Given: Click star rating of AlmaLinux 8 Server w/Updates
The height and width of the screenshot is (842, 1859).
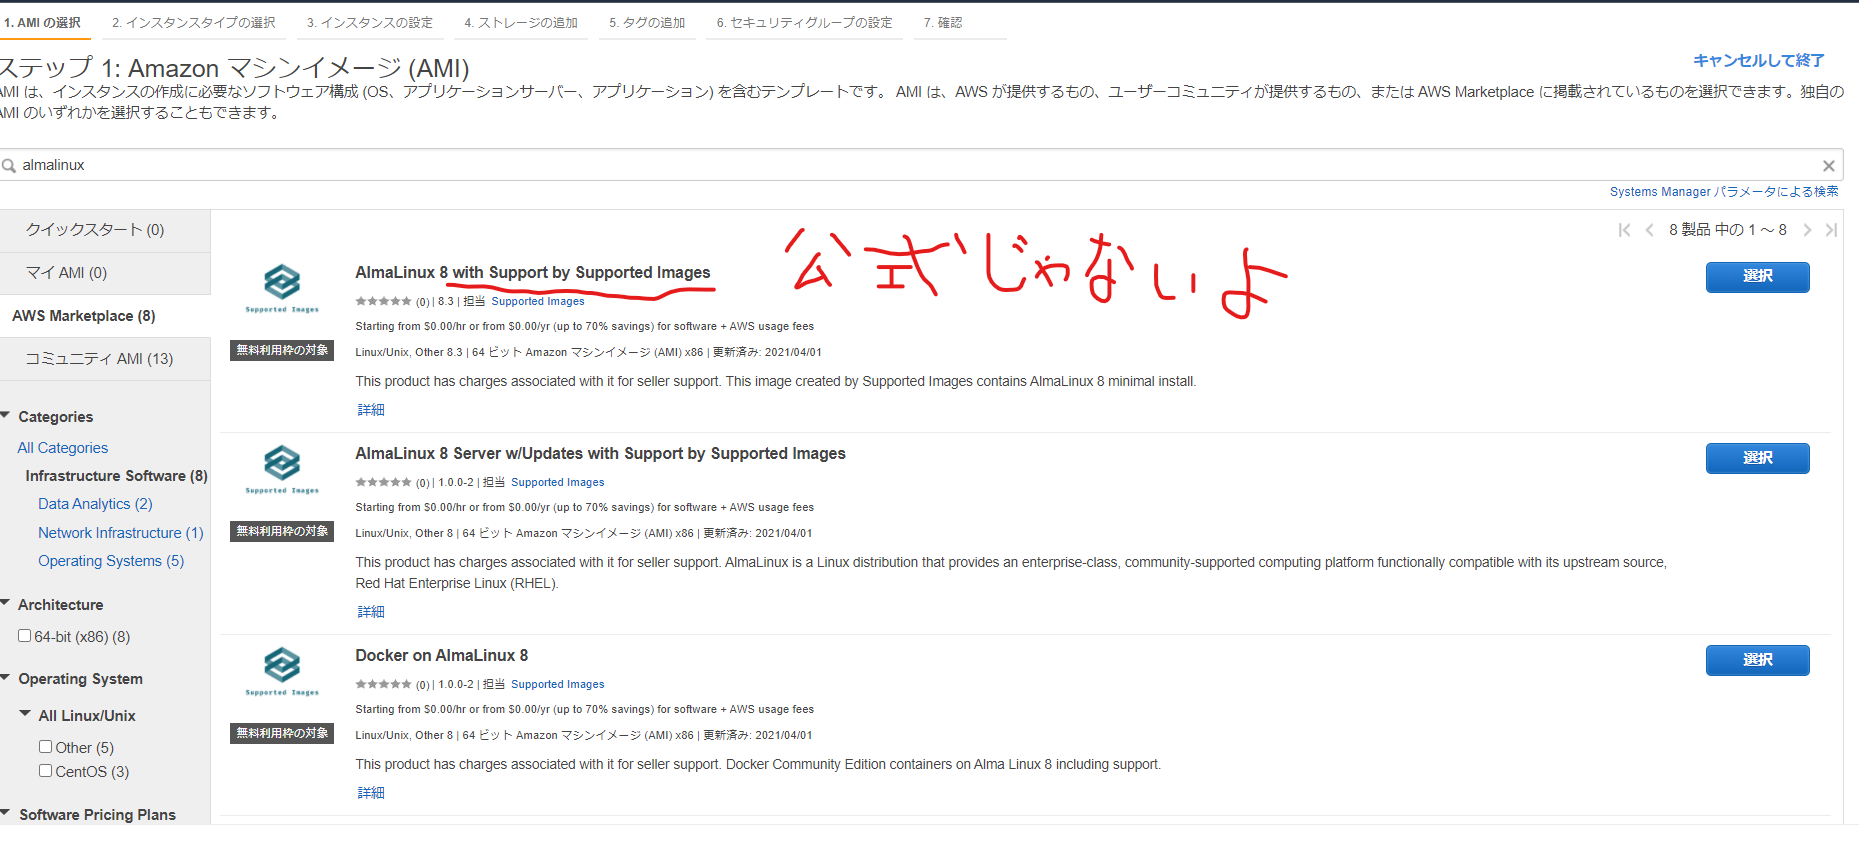Looking at the screenshot, I should click(383, 482).
